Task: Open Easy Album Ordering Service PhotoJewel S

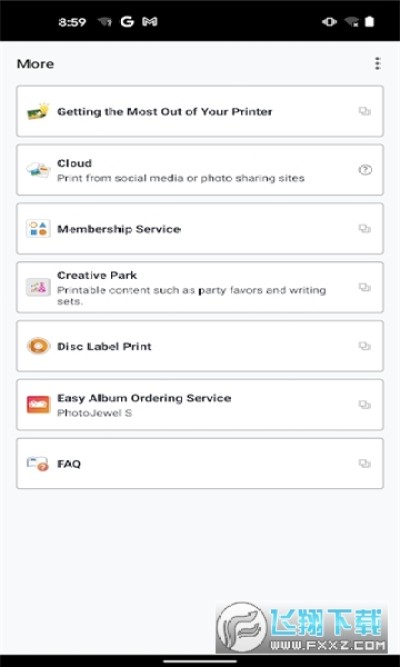Action: point(200,405)
